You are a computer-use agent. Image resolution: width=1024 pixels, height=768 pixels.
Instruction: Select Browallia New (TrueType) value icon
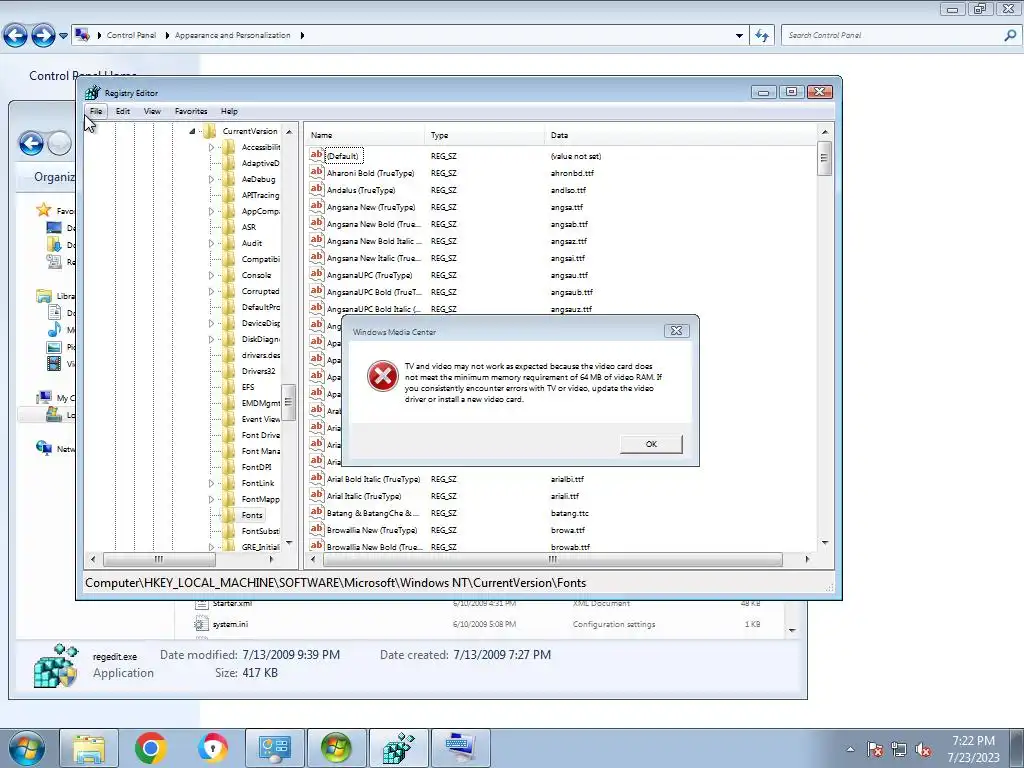(x=317, y=529)
